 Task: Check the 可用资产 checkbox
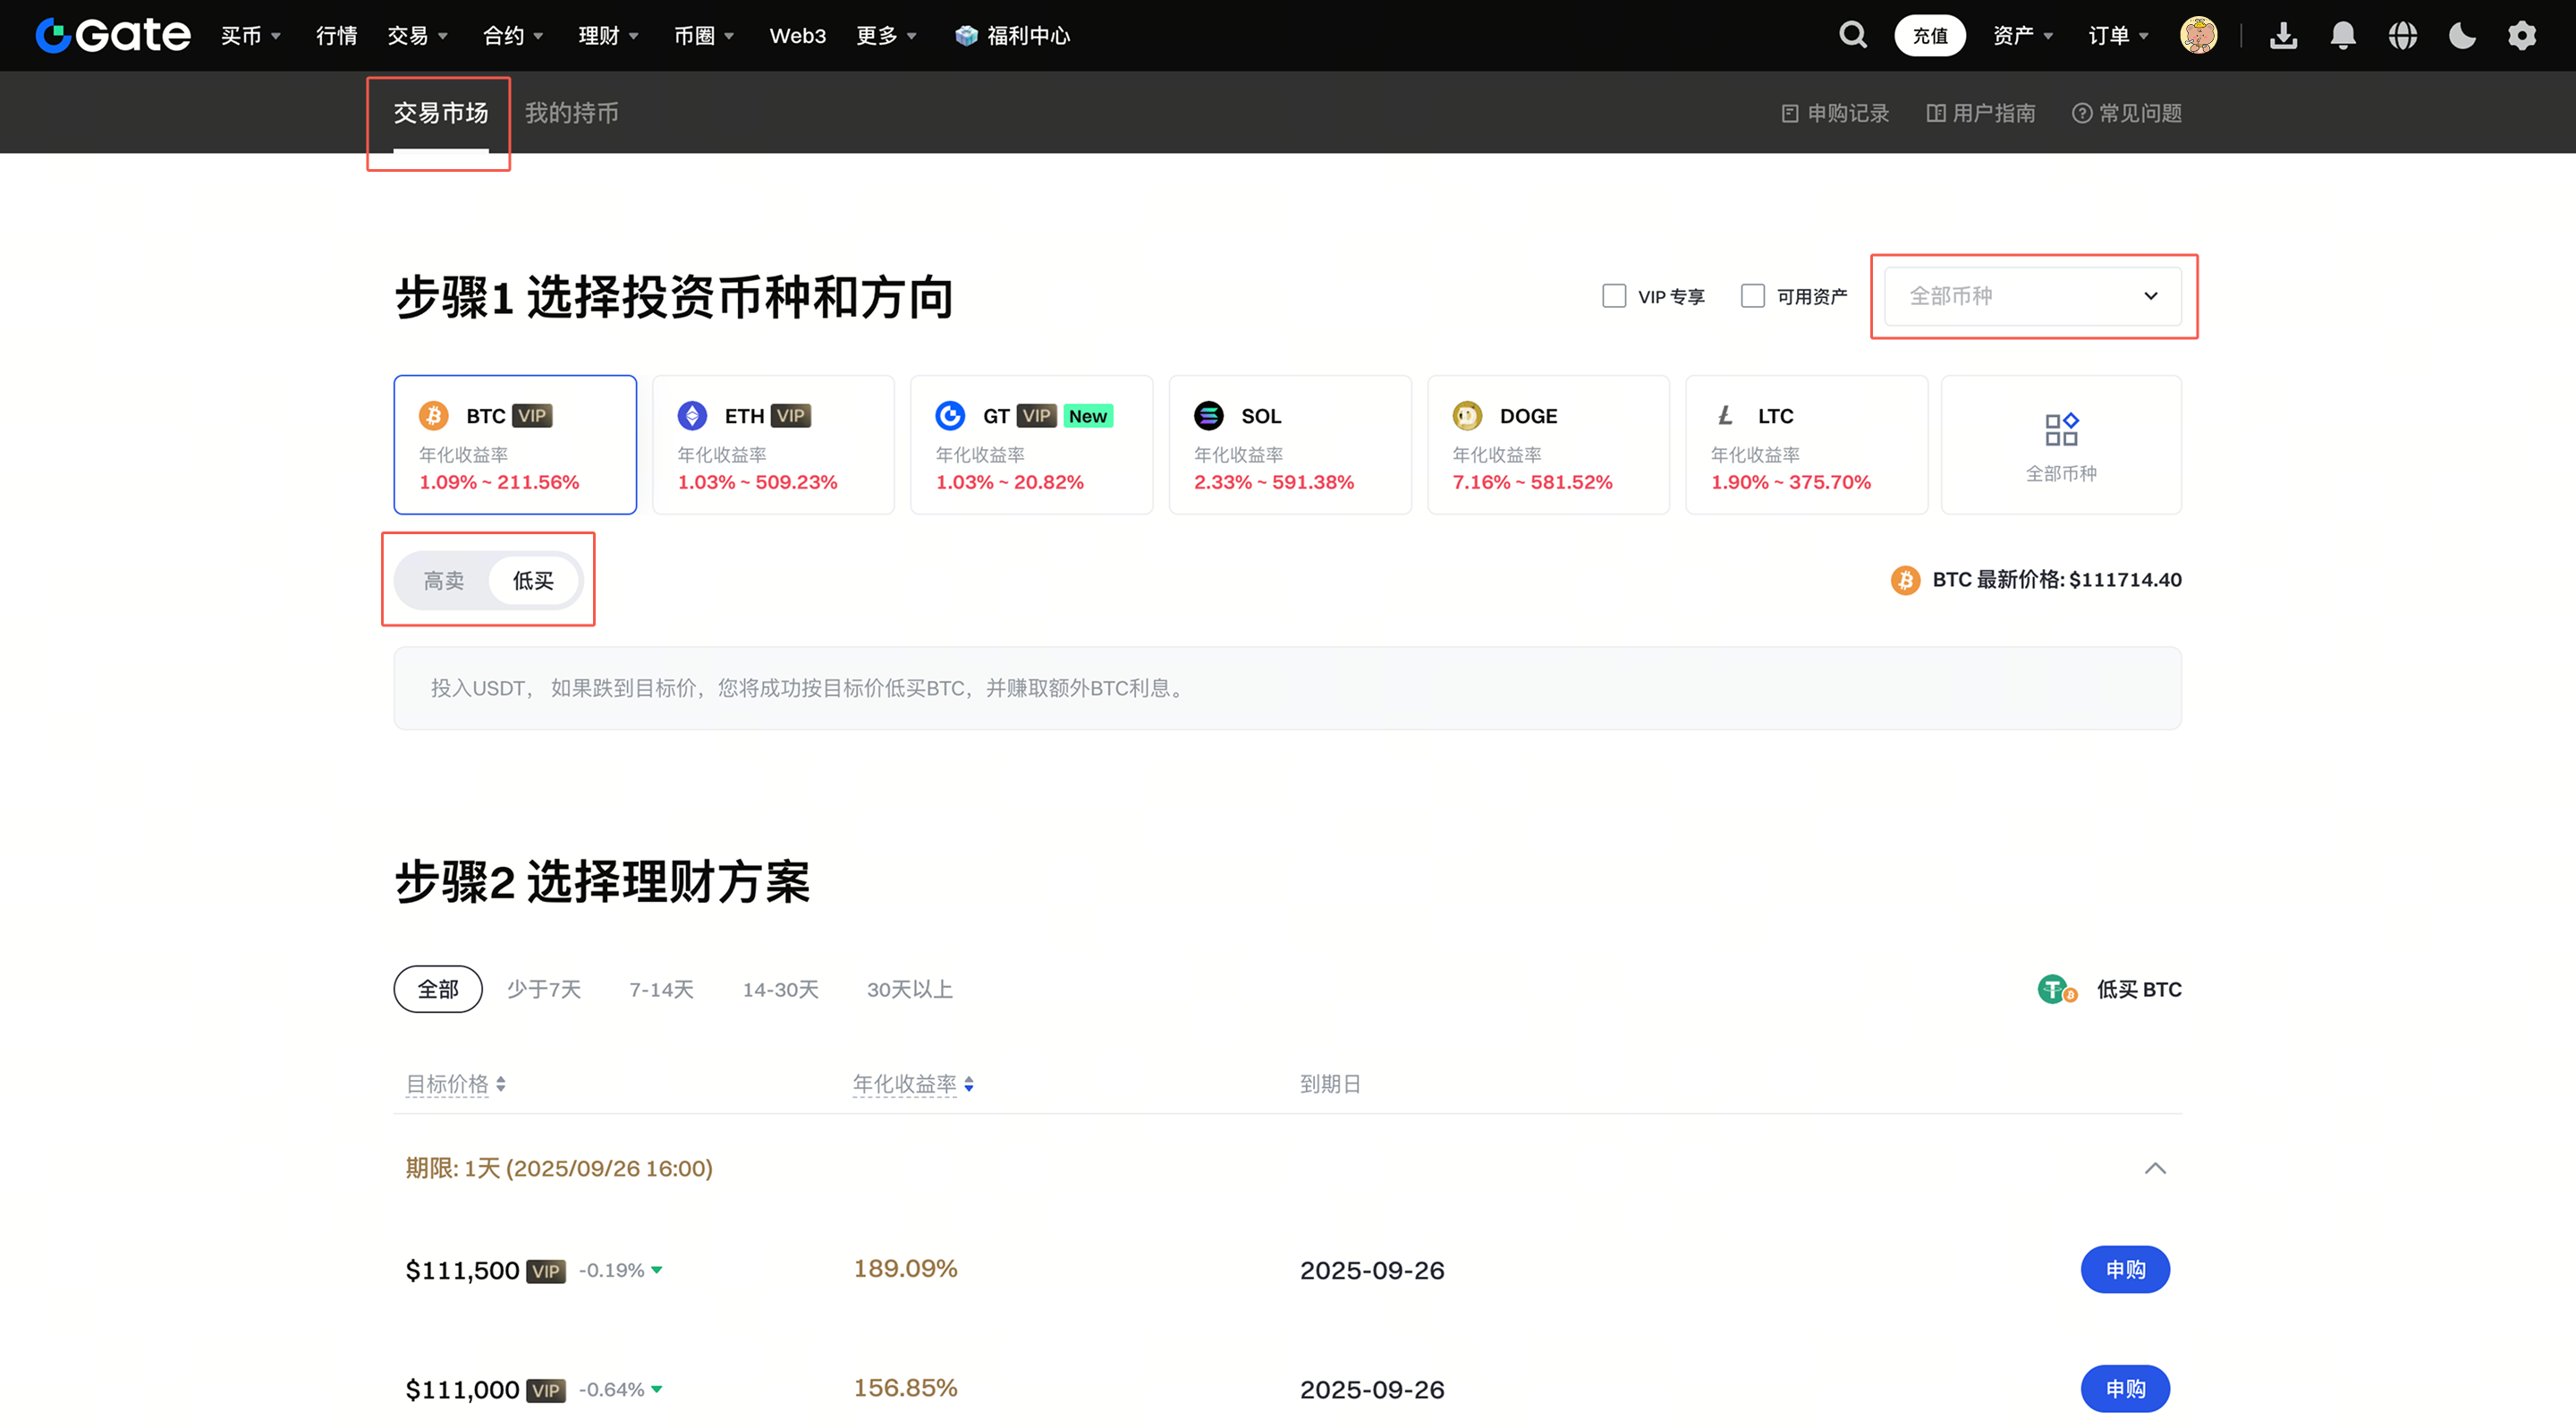(x=1752, y=296)
